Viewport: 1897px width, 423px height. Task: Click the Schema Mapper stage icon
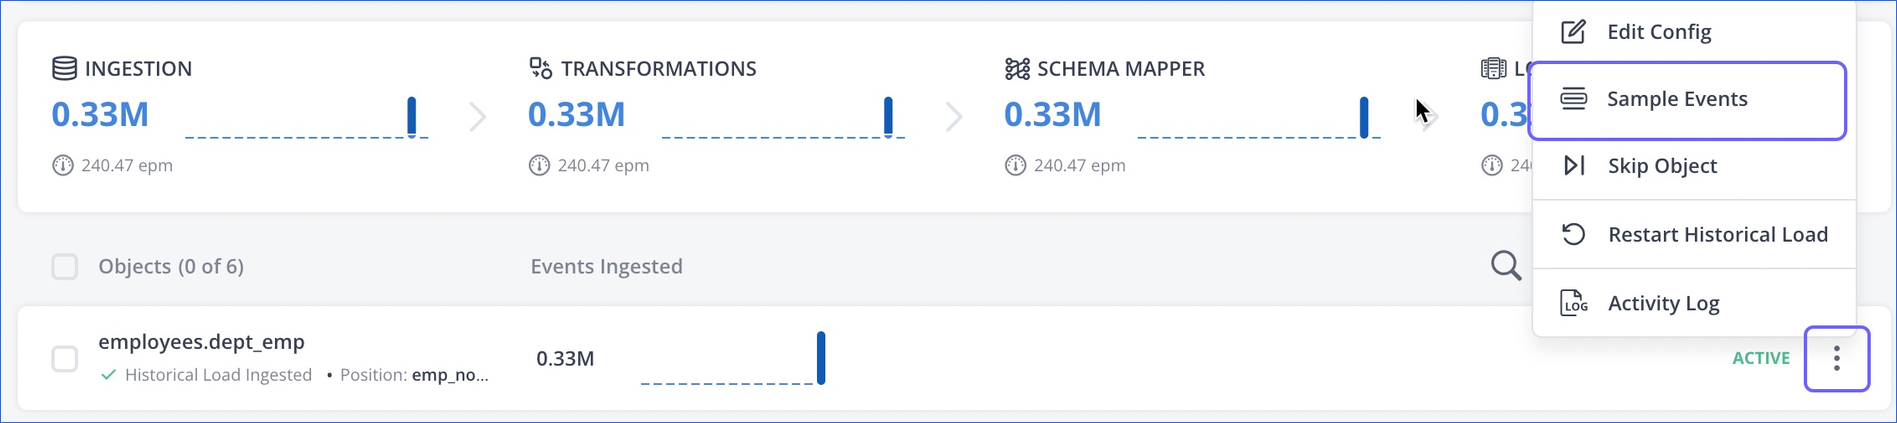[x=1017, y=68]
